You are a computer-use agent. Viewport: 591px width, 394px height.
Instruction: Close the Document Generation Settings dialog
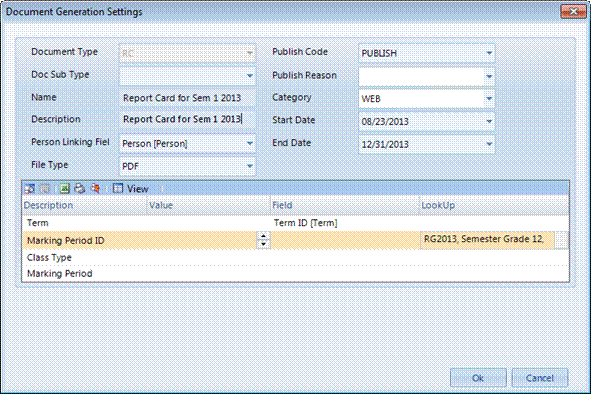pyautogui.click(x=573, y=12)
